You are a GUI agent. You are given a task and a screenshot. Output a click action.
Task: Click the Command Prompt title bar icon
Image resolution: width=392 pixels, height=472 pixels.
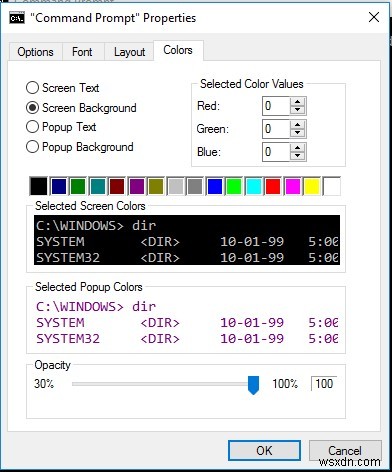pos(17,18)
